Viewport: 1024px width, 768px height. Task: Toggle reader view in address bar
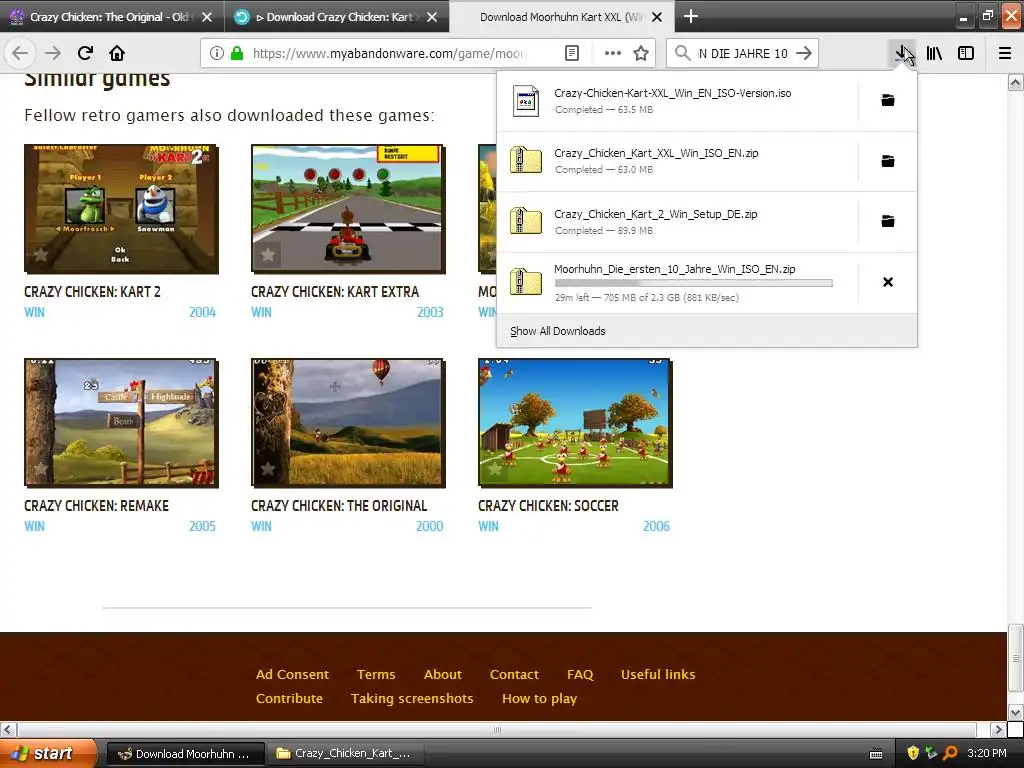point(571,53)
